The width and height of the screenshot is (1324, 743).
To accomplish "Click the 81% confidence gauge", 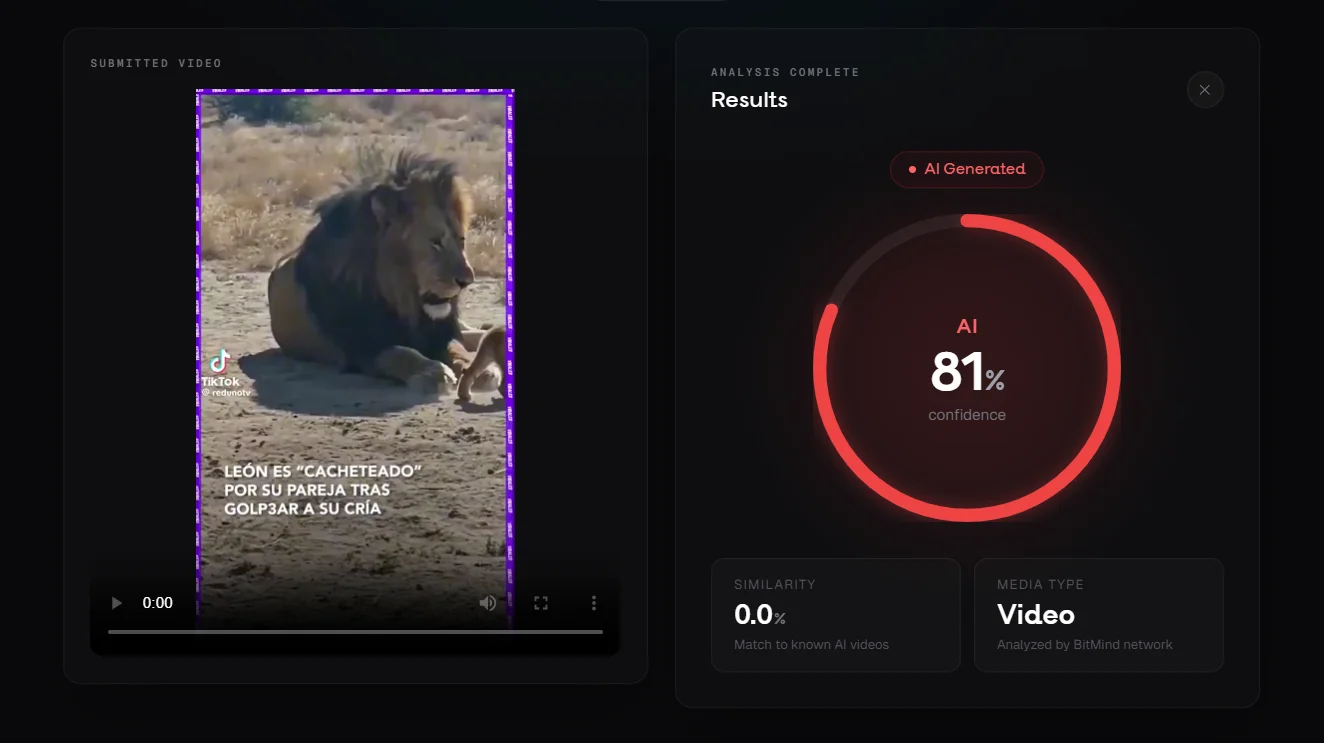I will click(x=967, y=368).
